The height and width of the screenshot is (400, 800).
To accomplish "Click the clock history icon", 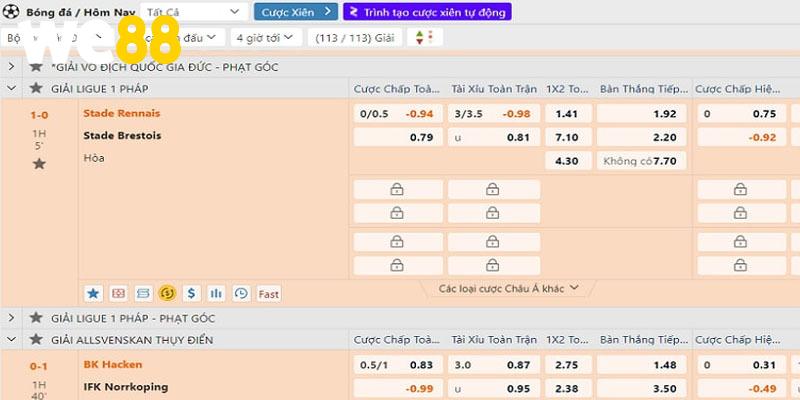I will point(241,293).
